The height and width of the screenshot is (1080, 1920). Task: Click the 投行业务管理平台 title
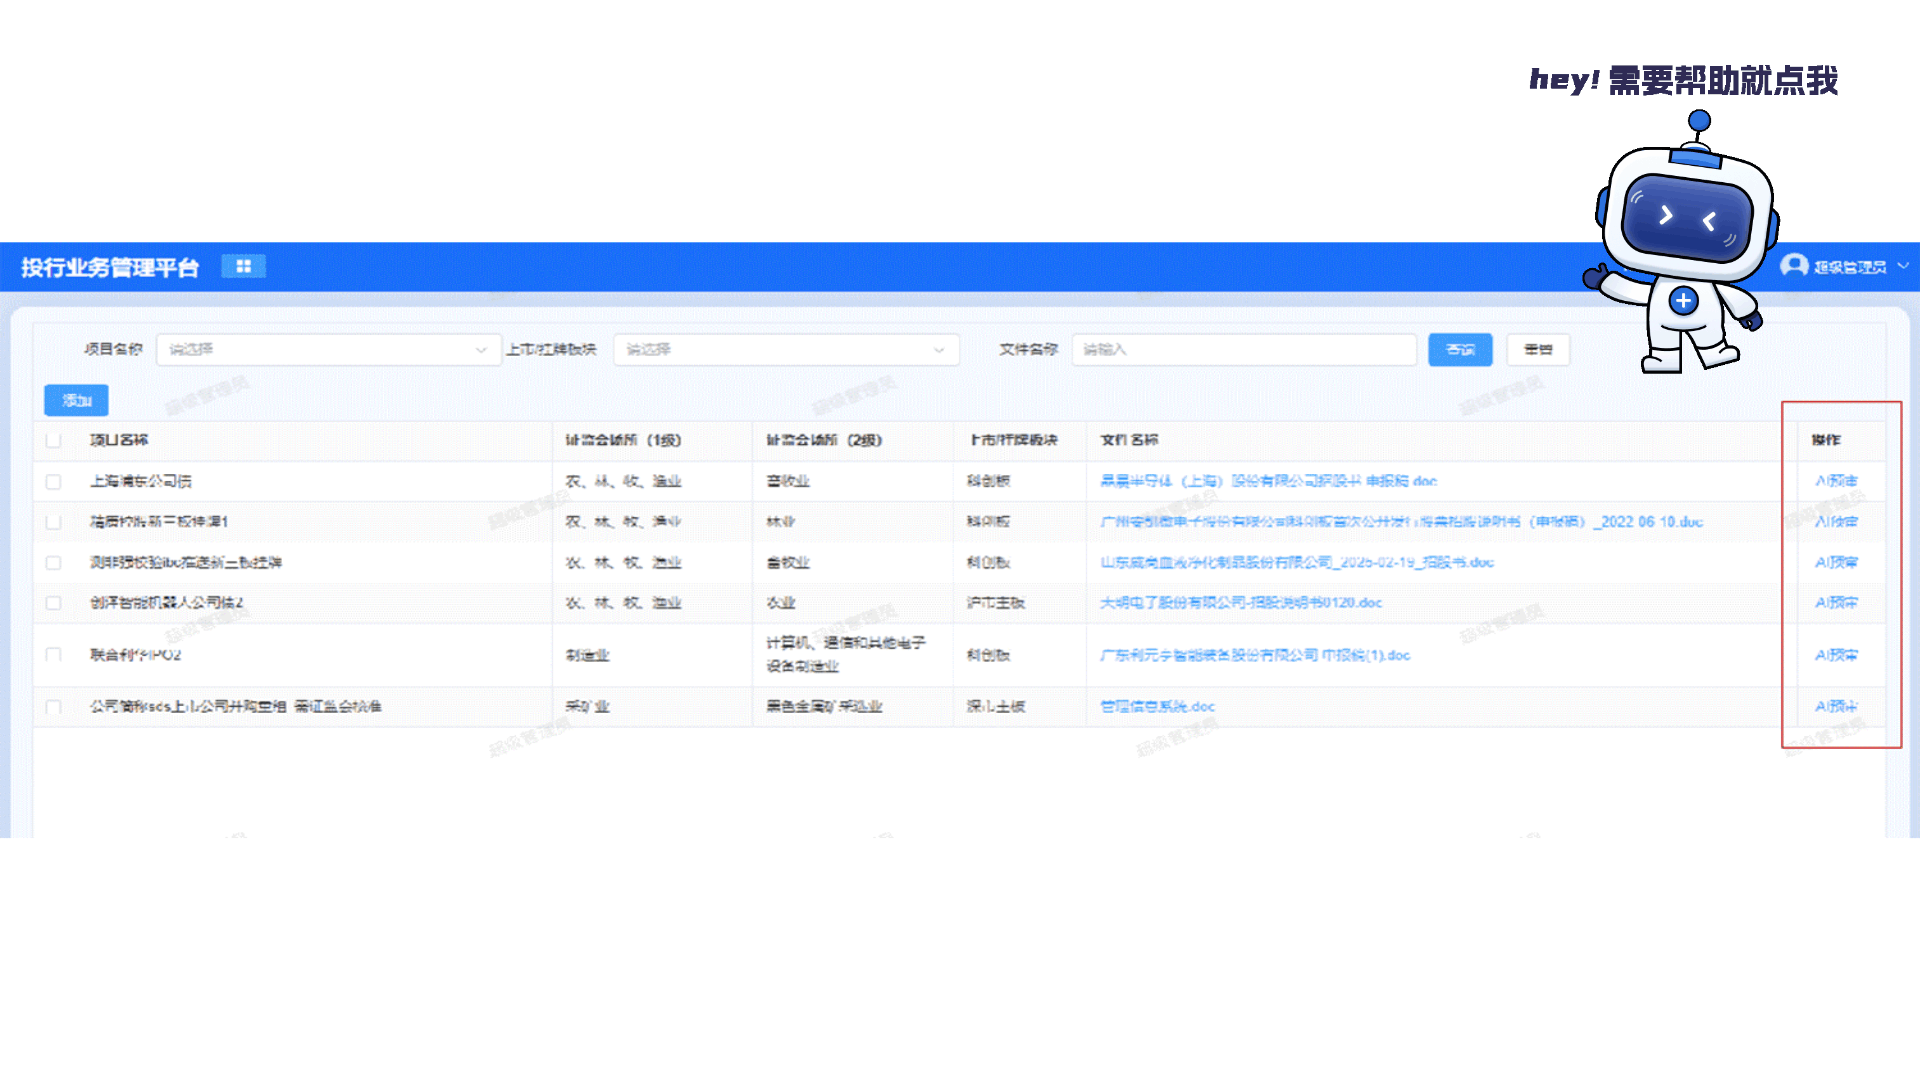tap(110, 267)
